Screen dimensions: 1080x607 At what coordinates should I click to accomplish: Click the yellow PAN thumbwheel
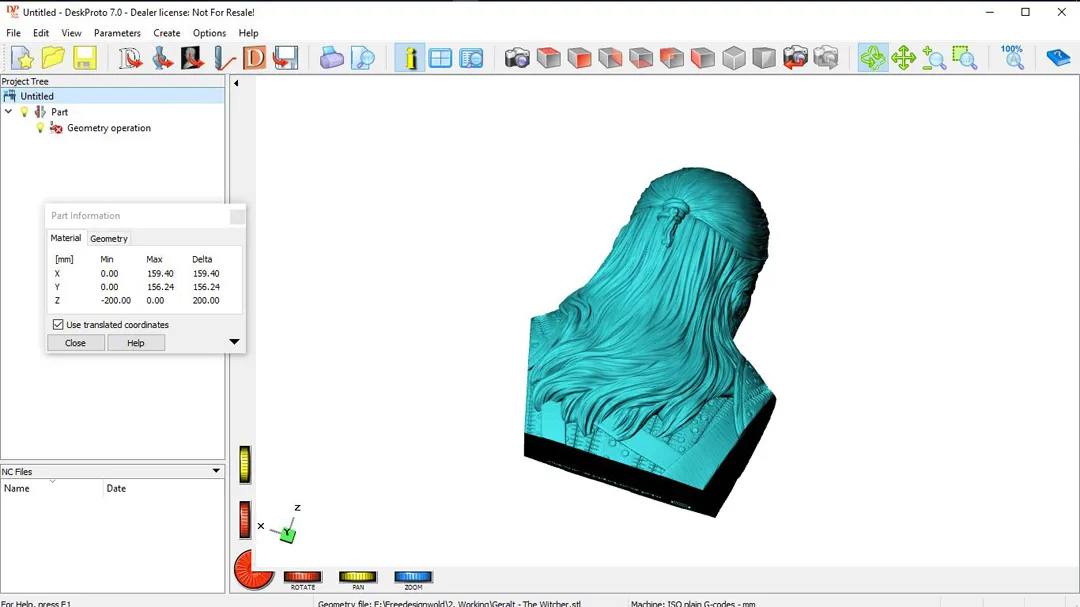pyautogui.click(x=358, y=577)
